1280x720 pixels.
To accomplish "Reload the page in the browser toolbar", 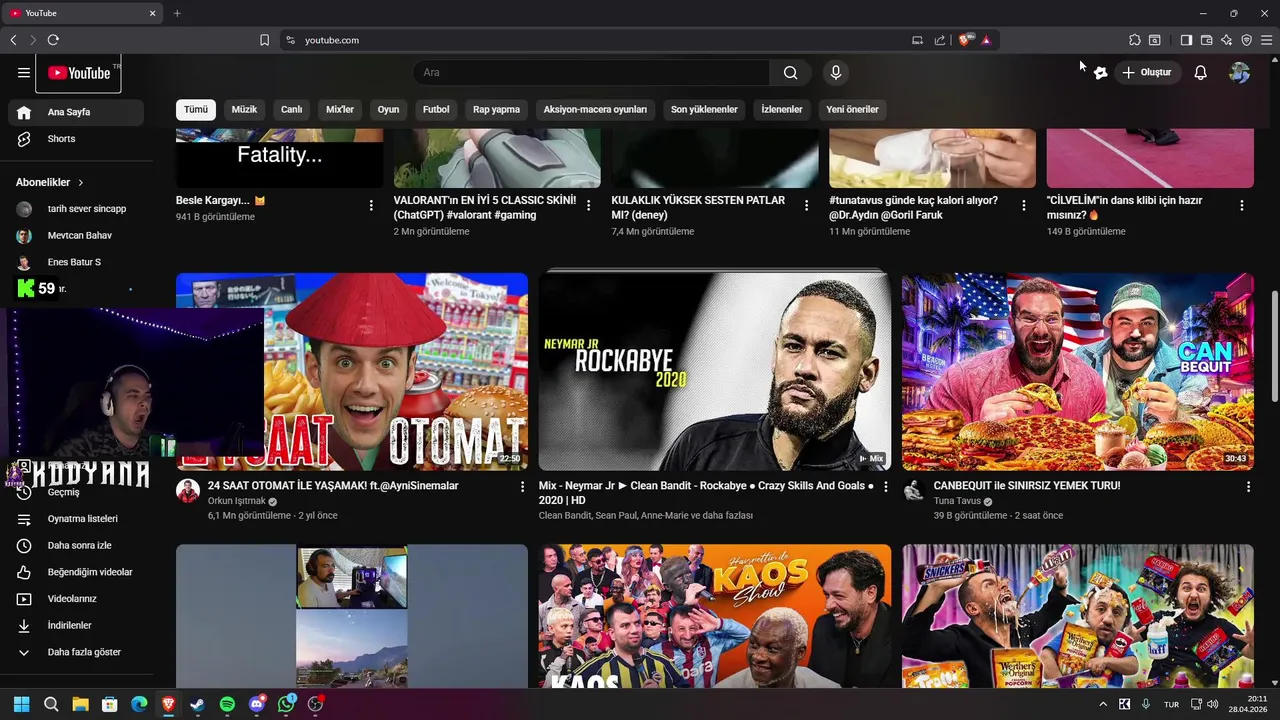I will (53, 40).
